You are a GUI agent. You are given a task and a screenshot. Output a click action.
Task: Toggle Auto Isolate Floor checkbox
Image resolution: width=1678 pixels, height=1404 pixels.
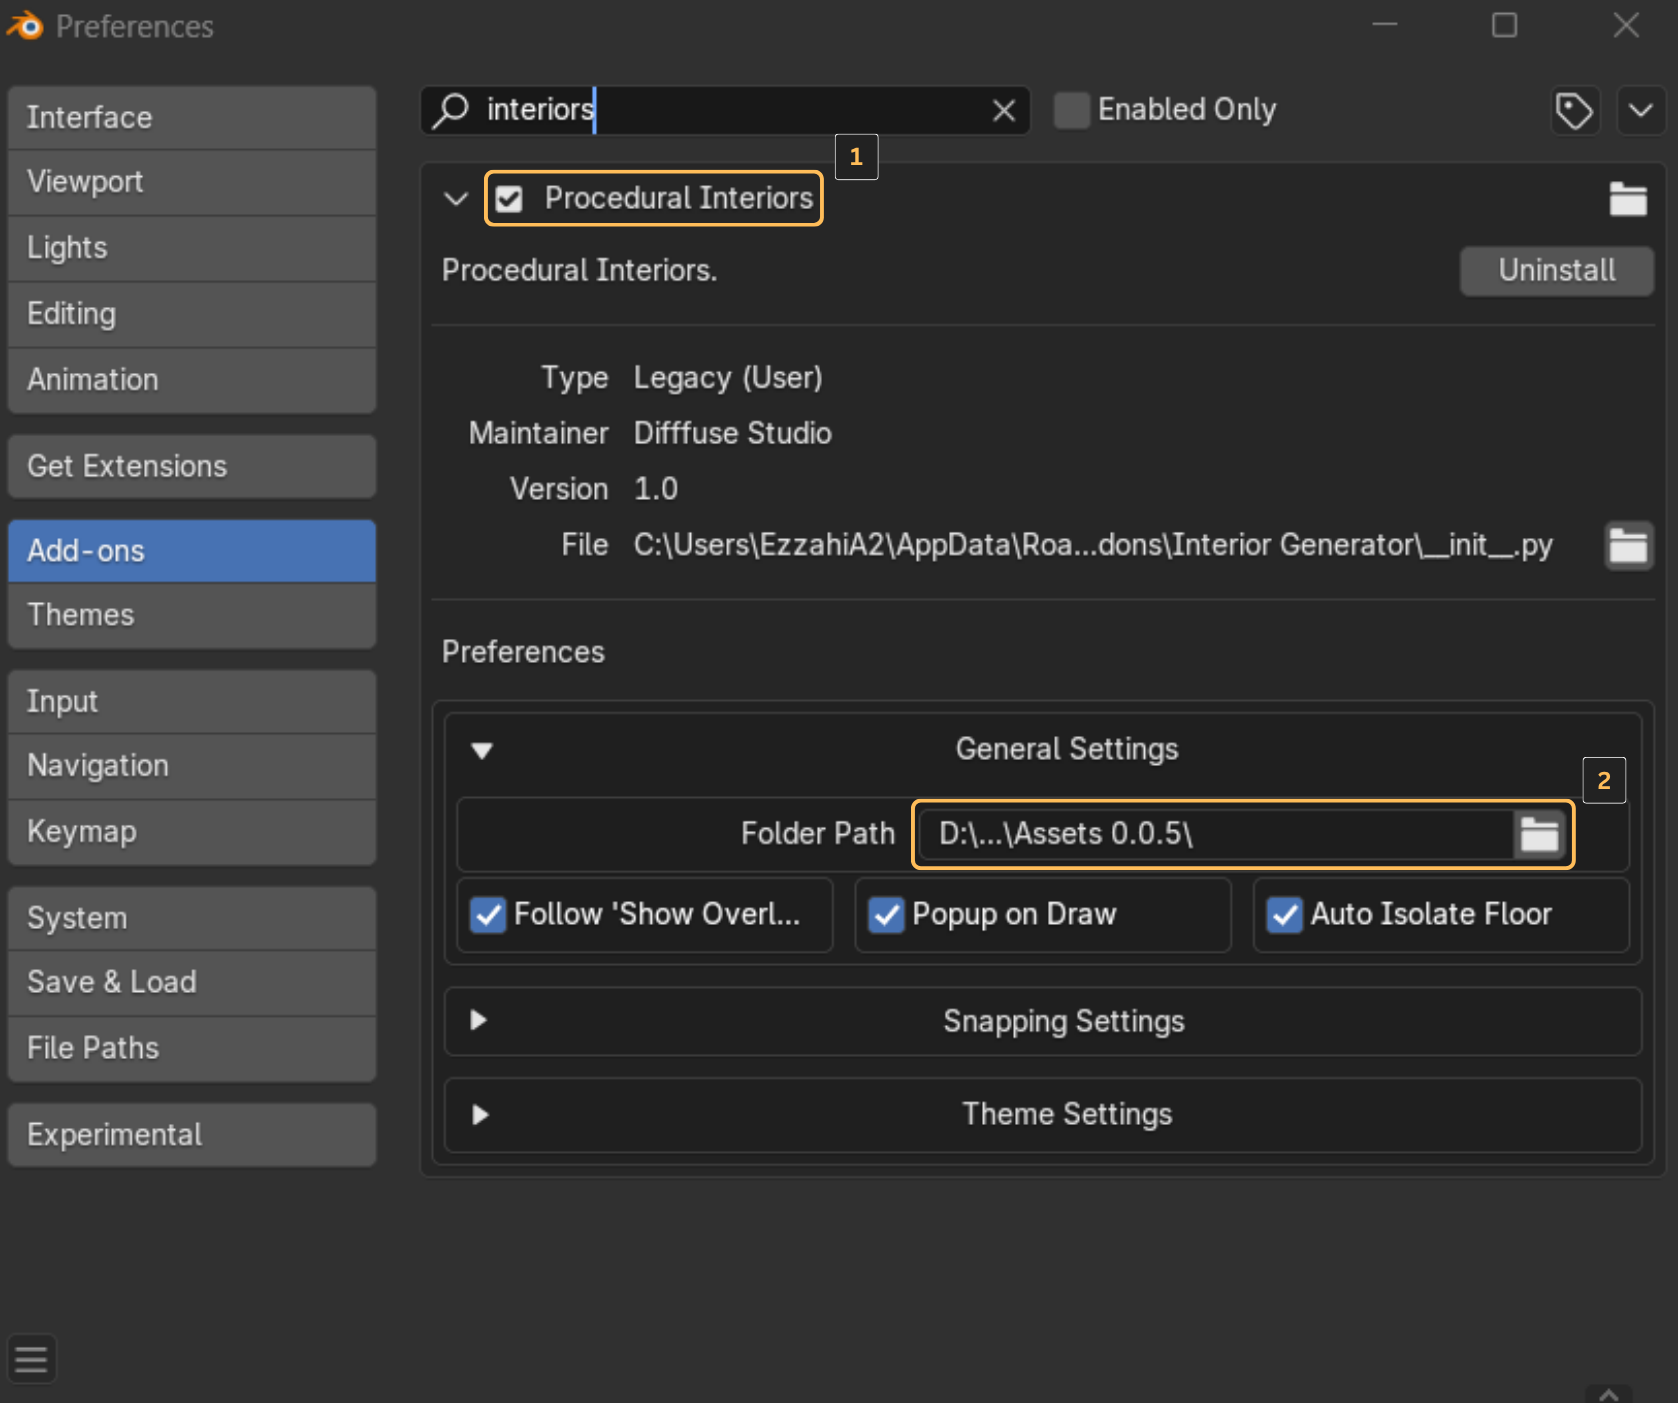(1284, 914)
